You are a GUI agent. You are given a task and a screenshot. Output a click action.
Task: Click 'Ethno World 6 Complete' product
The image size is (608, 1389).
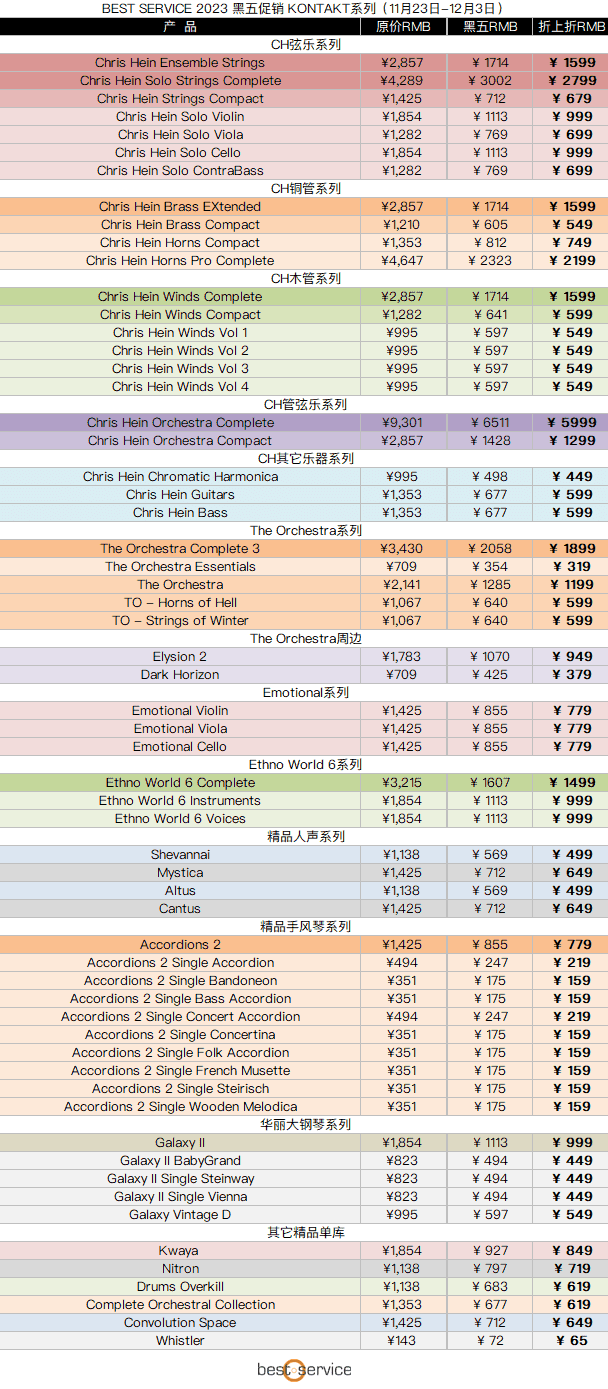tap(180, 783)
